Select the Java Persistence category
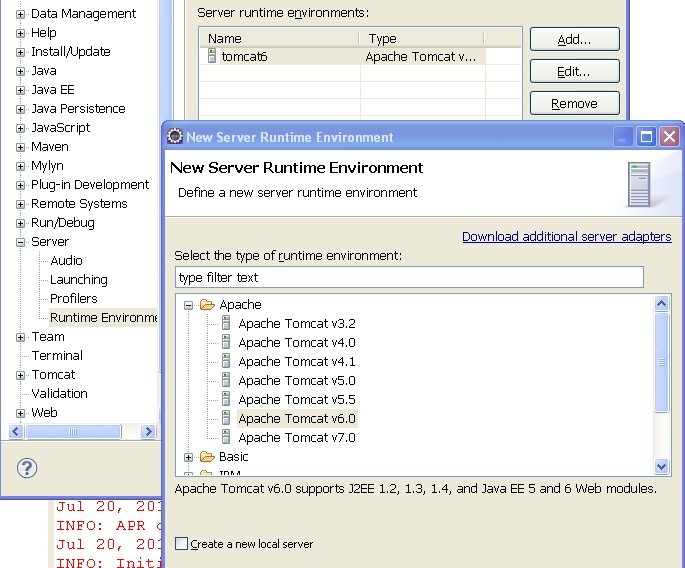685x568 pixels. coord(78,108)
